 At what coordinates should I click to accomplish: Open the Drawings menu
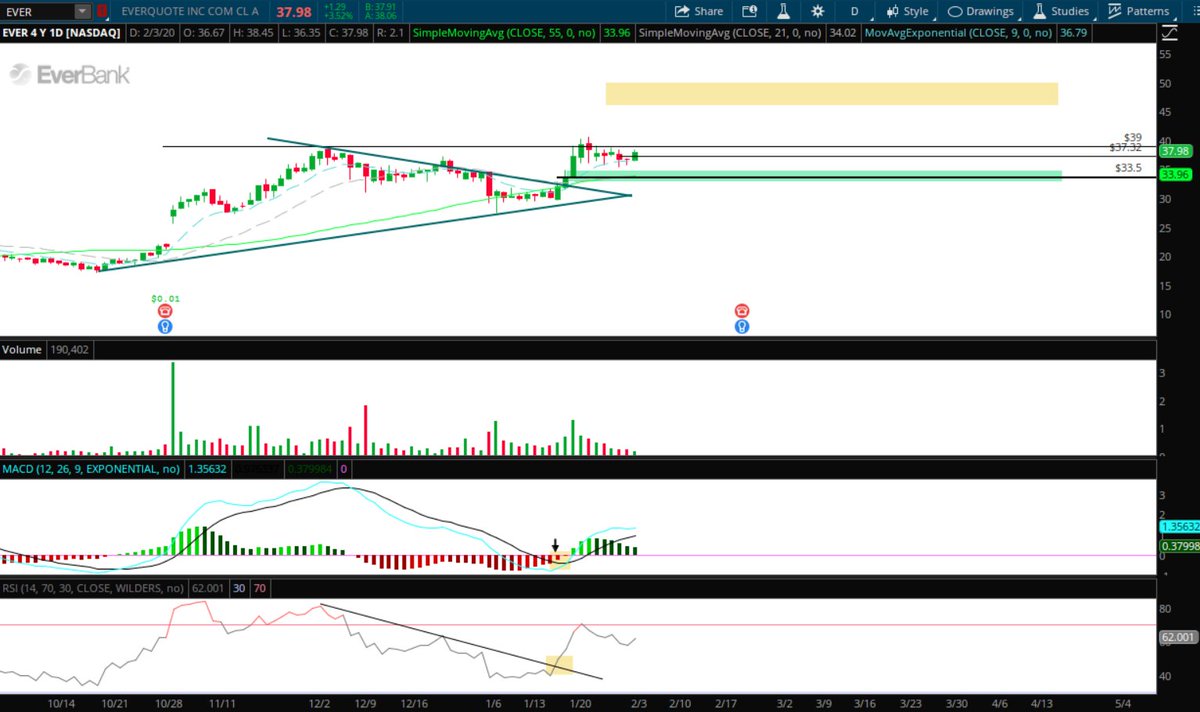click(x=981, y=11)
